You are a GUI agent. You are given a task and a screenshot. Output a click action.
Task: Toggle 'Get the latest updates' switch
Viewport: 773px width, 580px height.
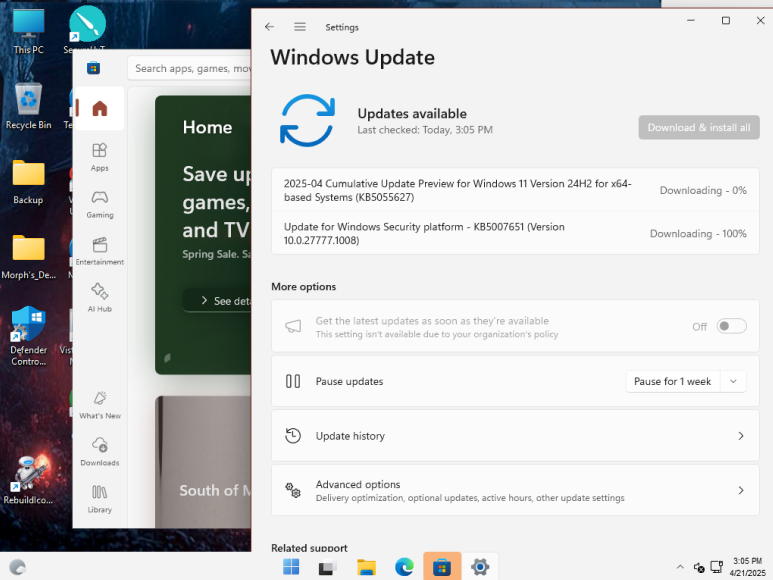pyautogui.click(x=731, y=326)
